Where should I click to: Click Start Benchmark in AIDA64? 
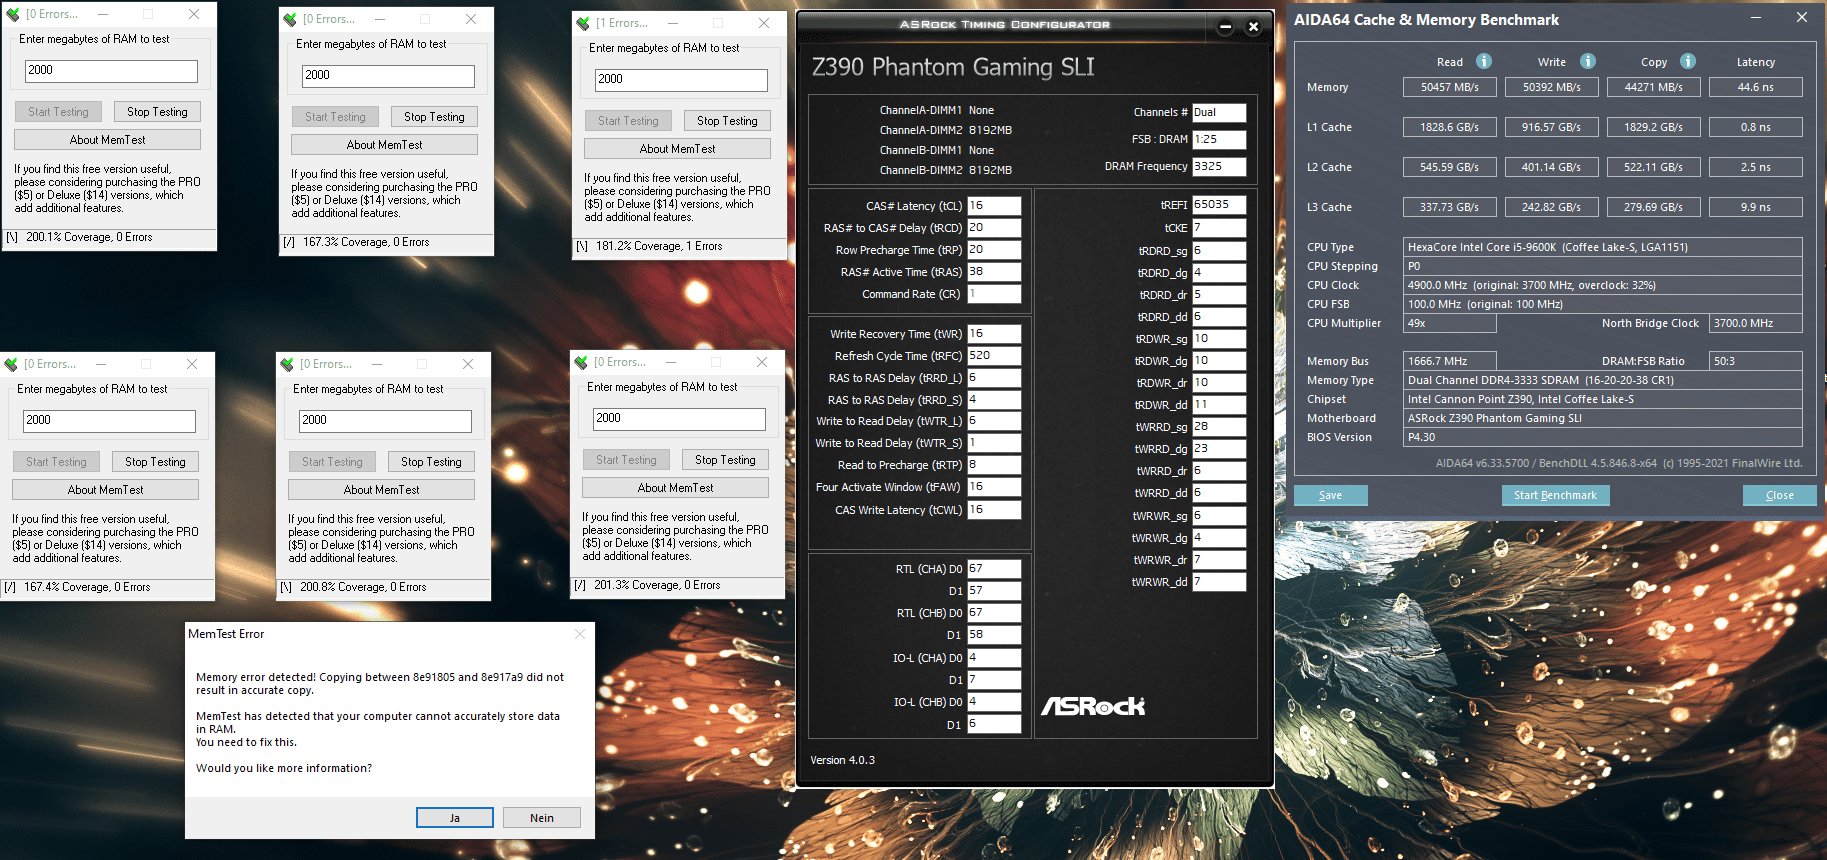pyautogui.click(x=1555, y=495)
